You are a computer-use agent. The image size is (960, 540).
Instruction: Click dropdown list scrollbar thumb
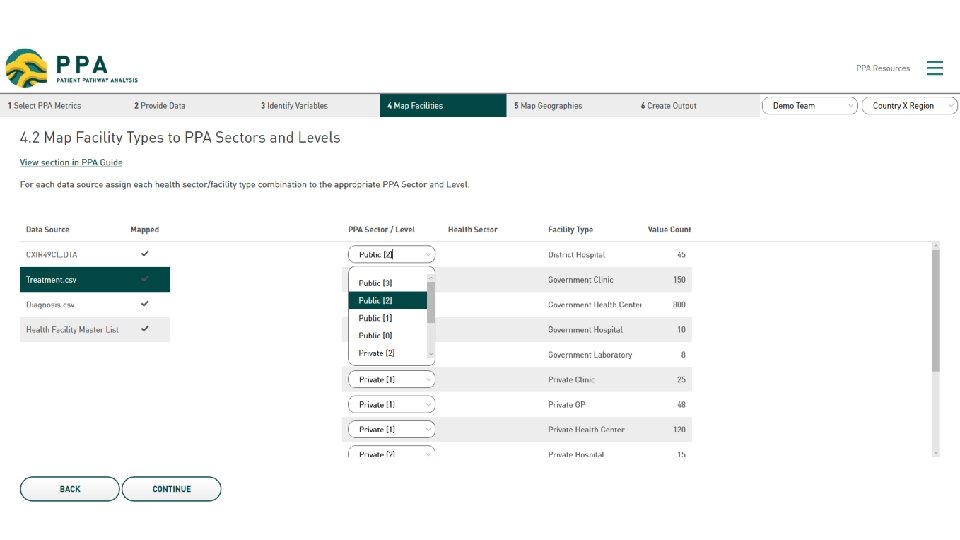[431, 302]
